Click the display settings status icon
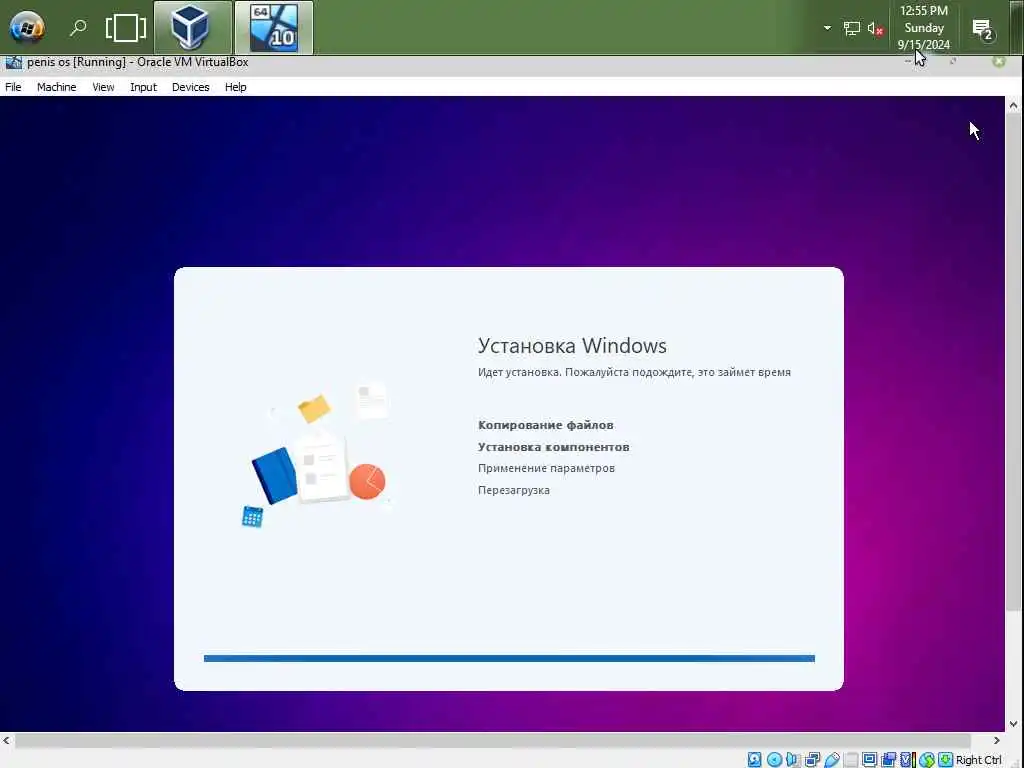Image resolution: width=1024 pixels, height=768 pixels. (x=870, y=760)
